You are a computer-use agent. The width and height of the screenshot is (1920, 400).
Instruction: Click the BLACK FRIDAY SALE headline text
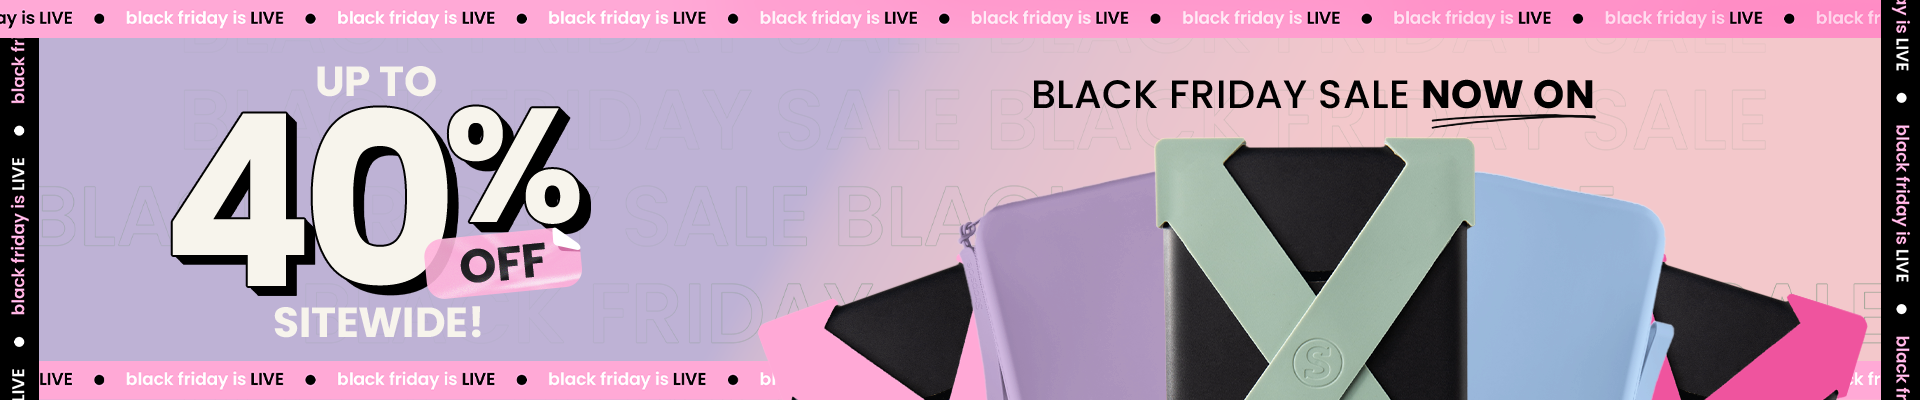(x=1220, y=95)
